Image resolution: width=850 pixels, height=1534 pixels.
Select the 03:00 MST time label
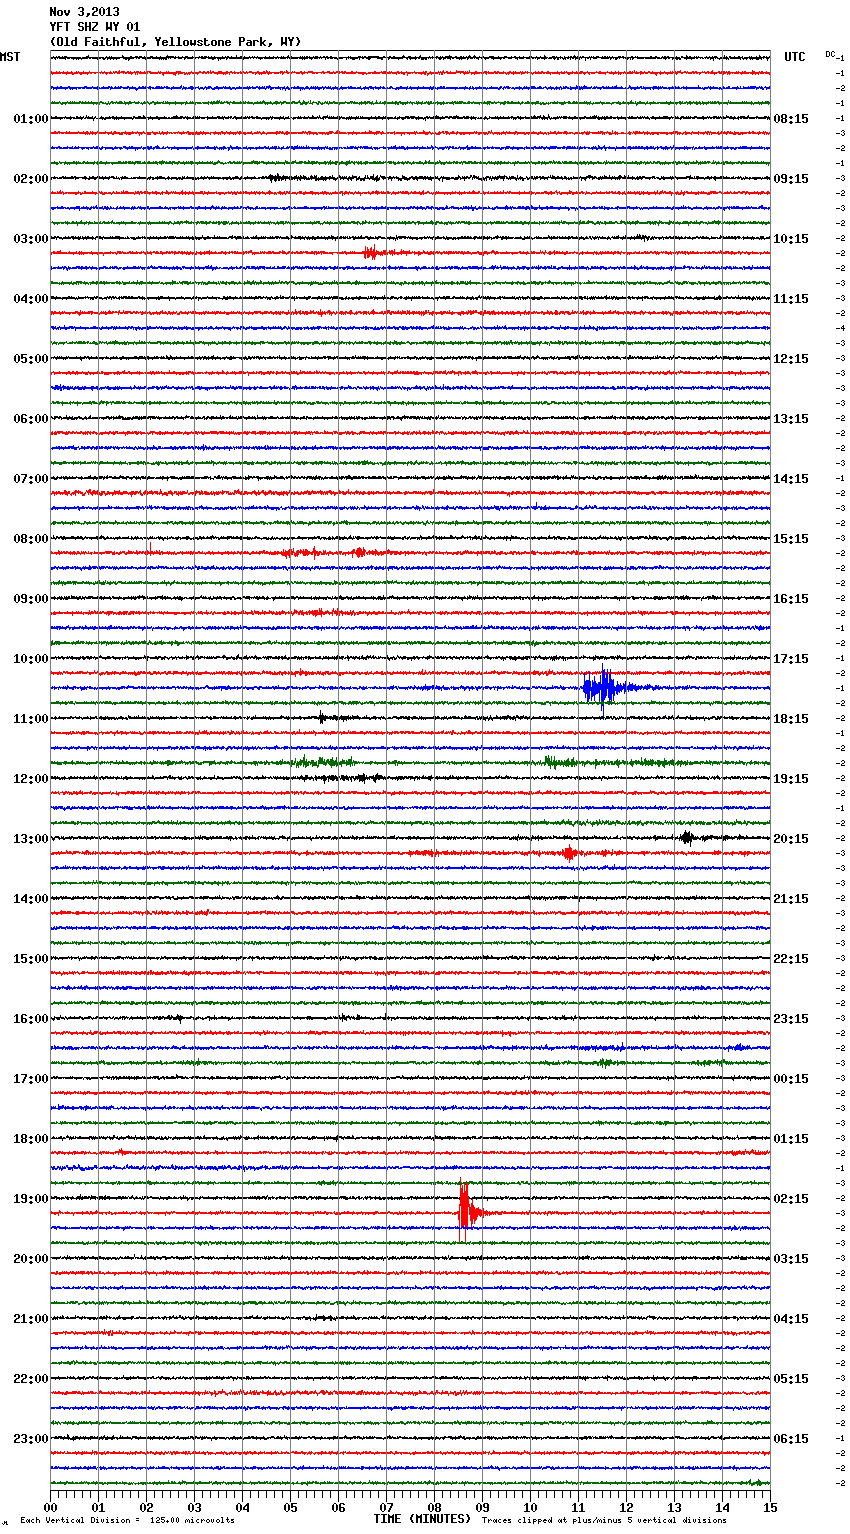pos(31,239)
